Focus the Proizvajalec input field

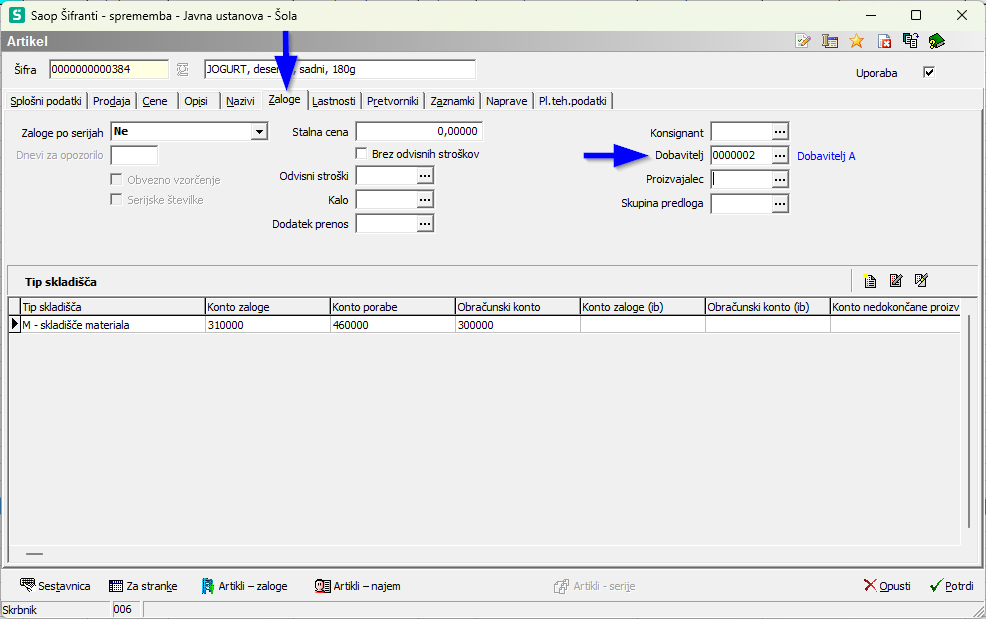pos(741,179)
